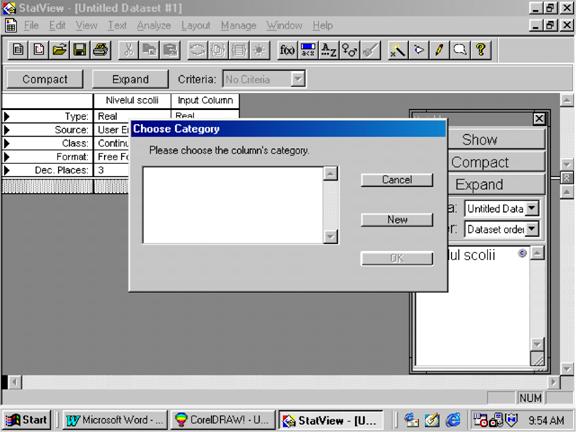Click category list scroll down arrow
The image size is (576, 432).
331,236
